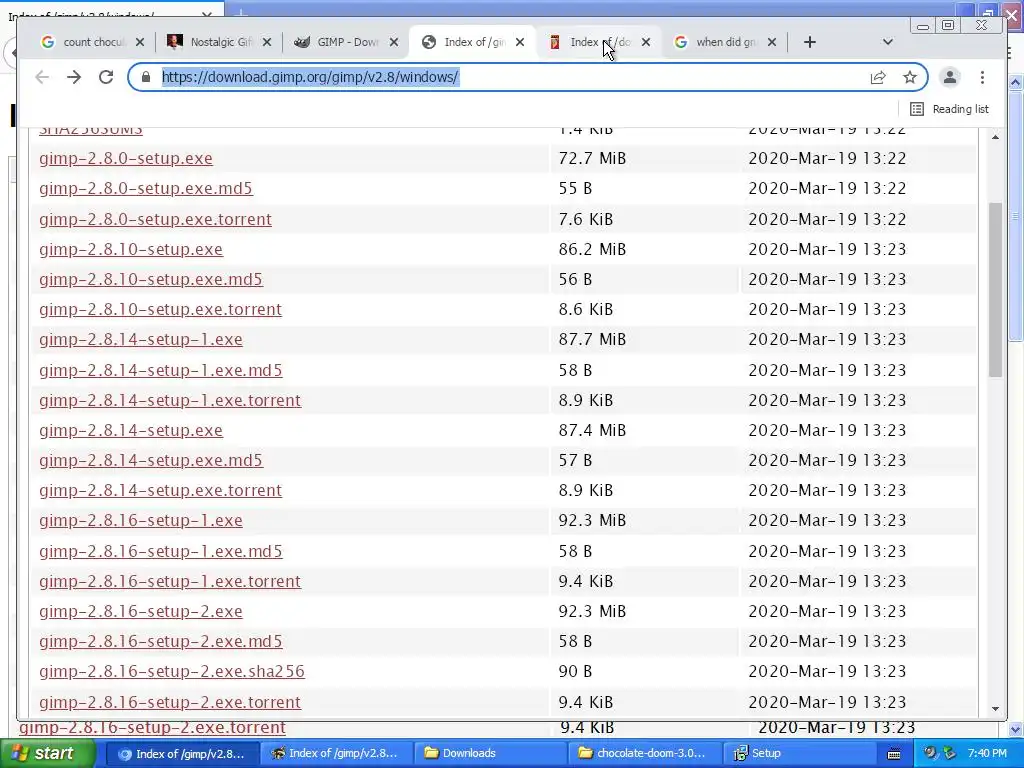This screenshot has height=768, width=1024.
Task: Open gimp-2.8.10-setup.exe.md5 link
Action: tap(151, 280)
